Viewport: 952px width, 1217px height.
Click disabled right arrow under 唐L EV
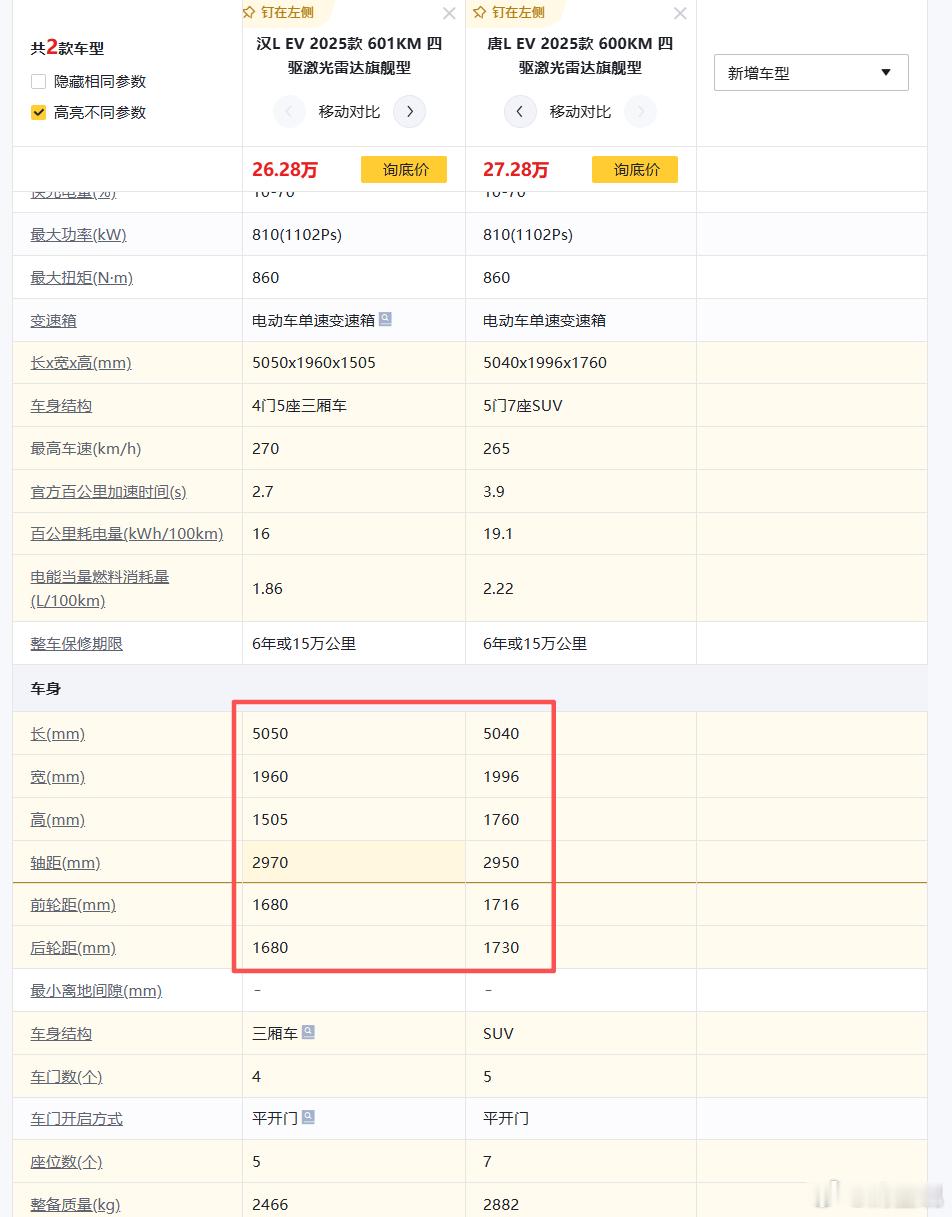pyautogui.click(x=641, y=111)
